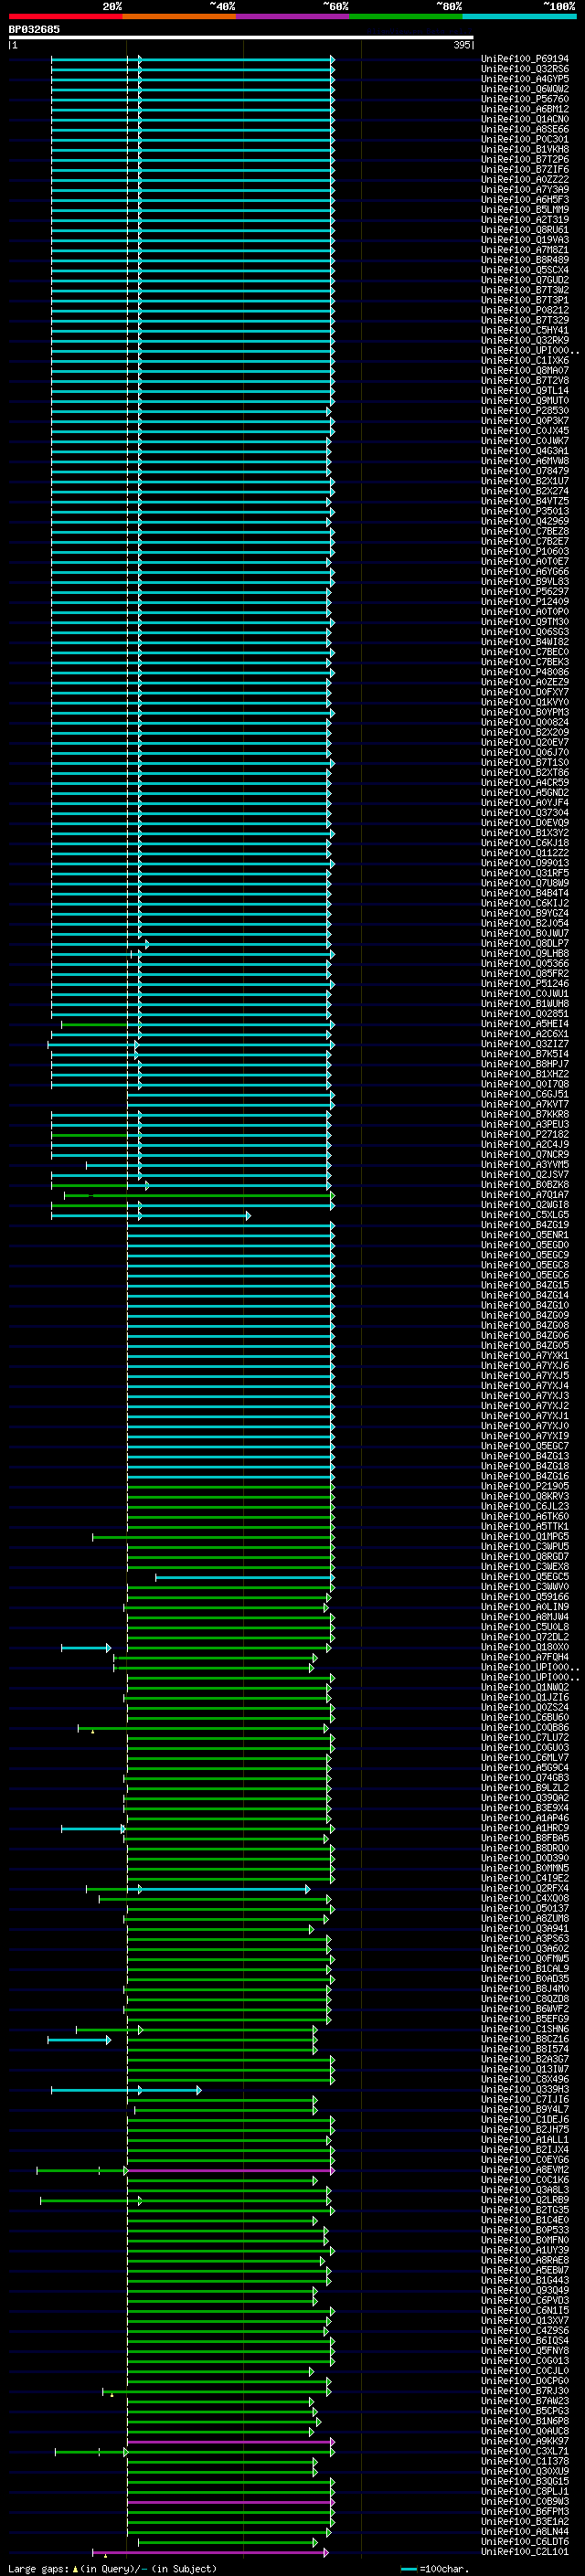Select the UniRef100_B8R489 label

pyautogui.click(x=525, y=260)
